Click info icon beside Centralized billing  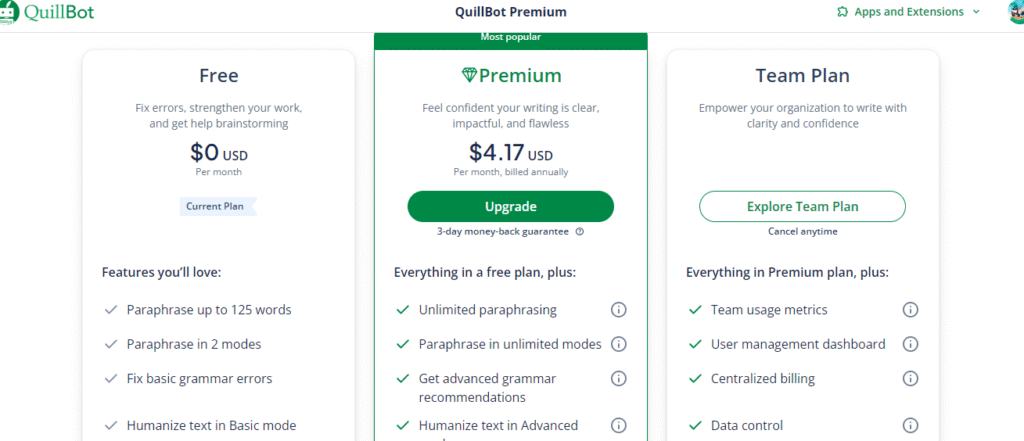click(910, 378)
